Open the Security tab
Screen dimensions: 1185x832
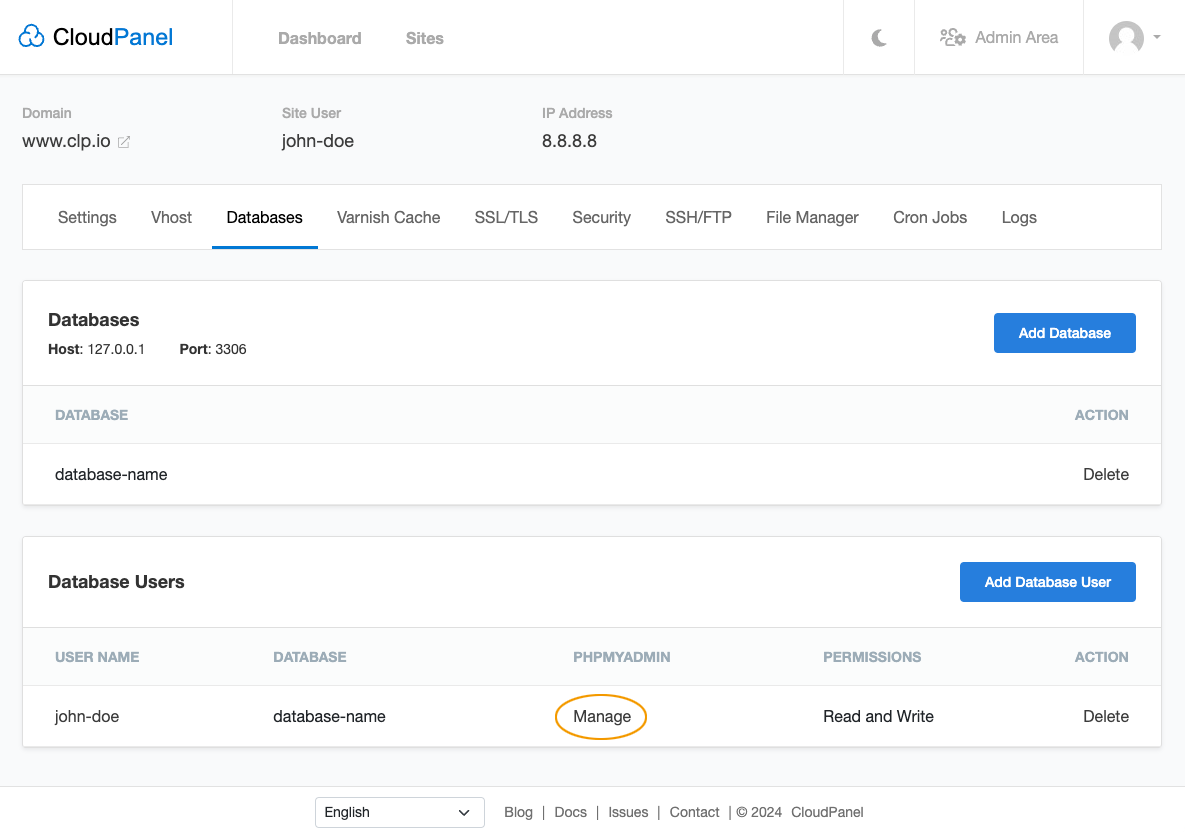pos(601,217)
